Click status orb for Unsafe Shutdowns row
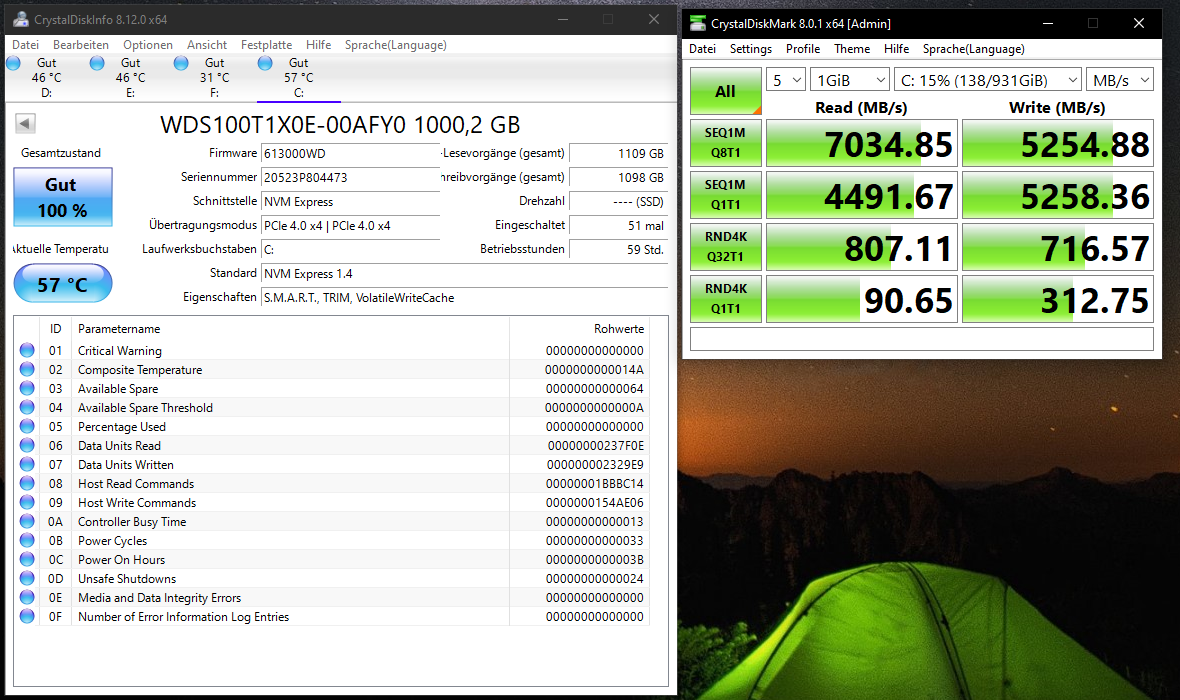Image resolution: width=1180 pixels, height=700 pixels. point(27,578)
